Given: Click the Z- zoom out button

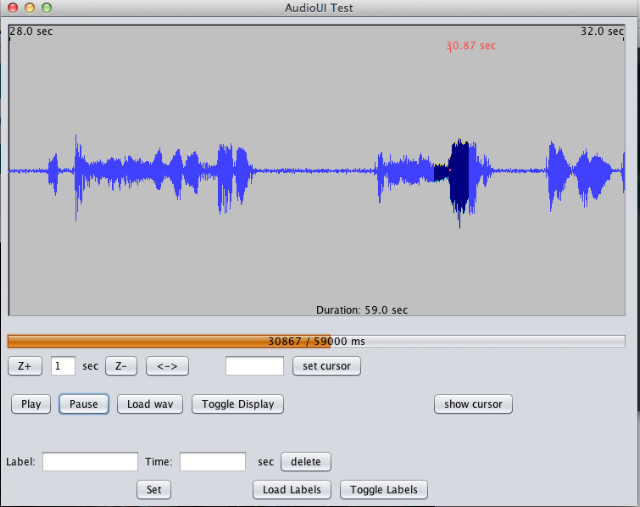Looking at the screenshot, I should [121, 366].
